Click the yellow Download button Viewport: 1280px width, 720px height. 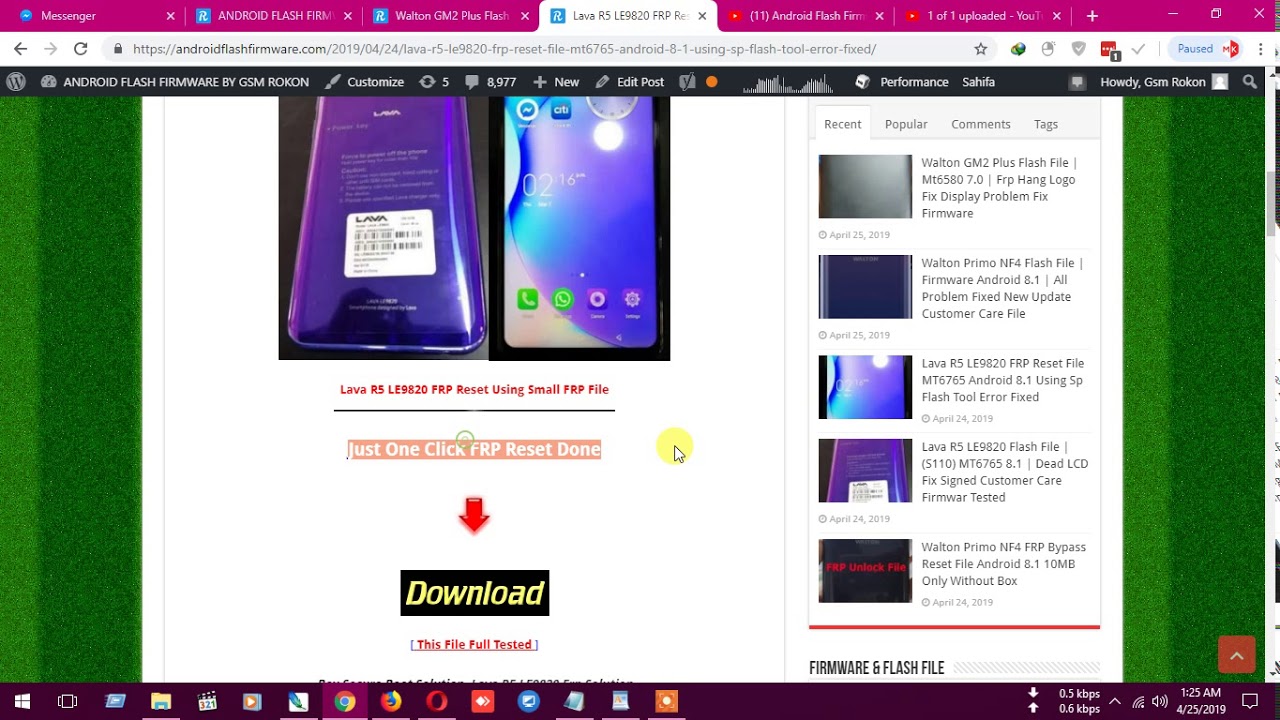474,593
